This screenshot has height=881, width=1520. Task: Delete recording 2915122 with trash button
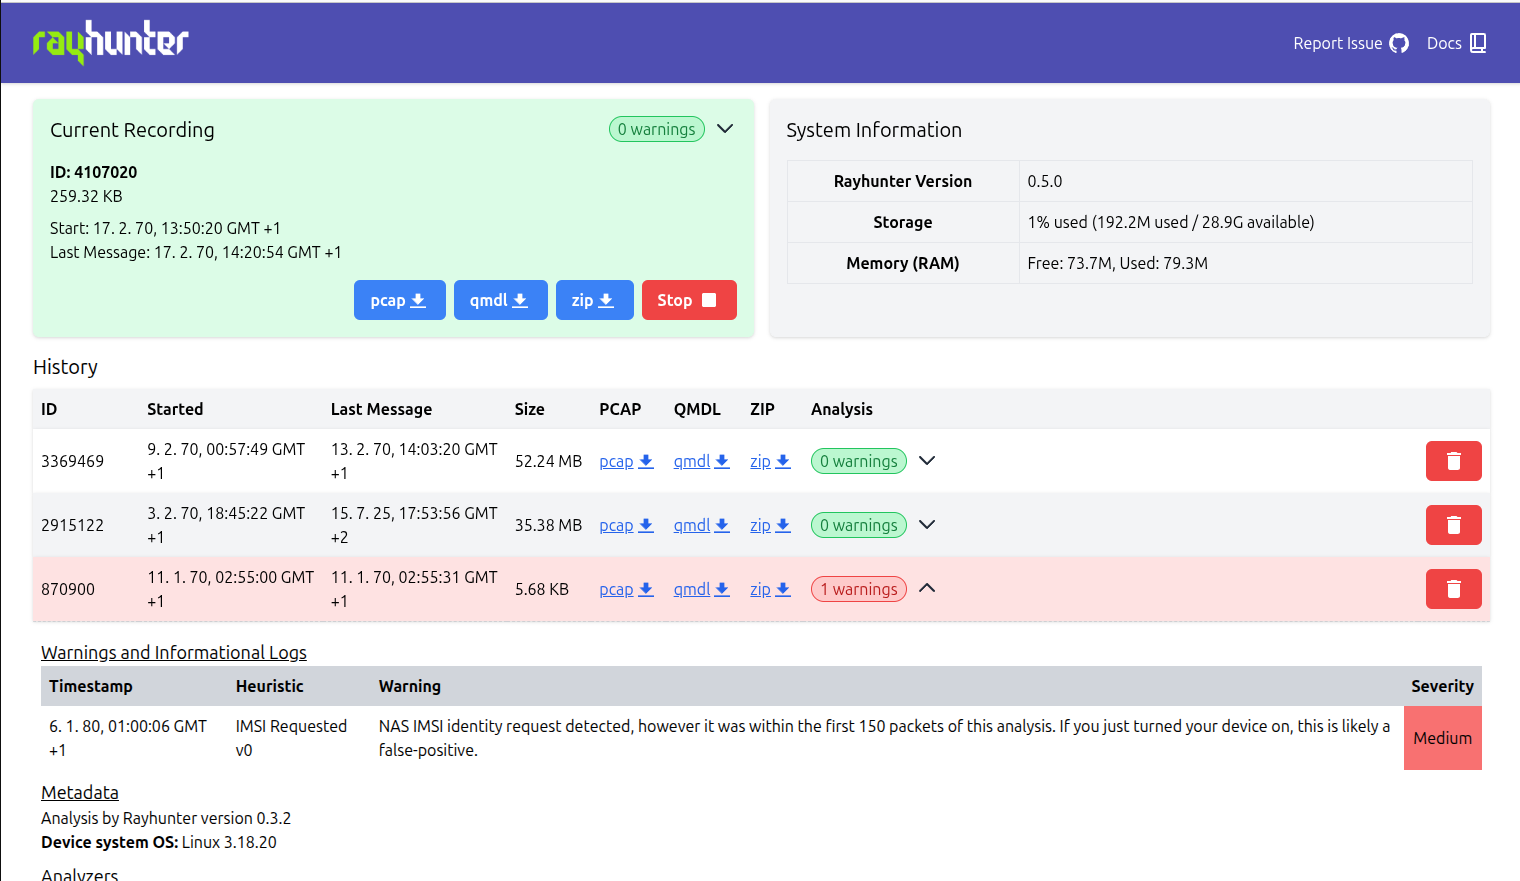click(1453, 525)
